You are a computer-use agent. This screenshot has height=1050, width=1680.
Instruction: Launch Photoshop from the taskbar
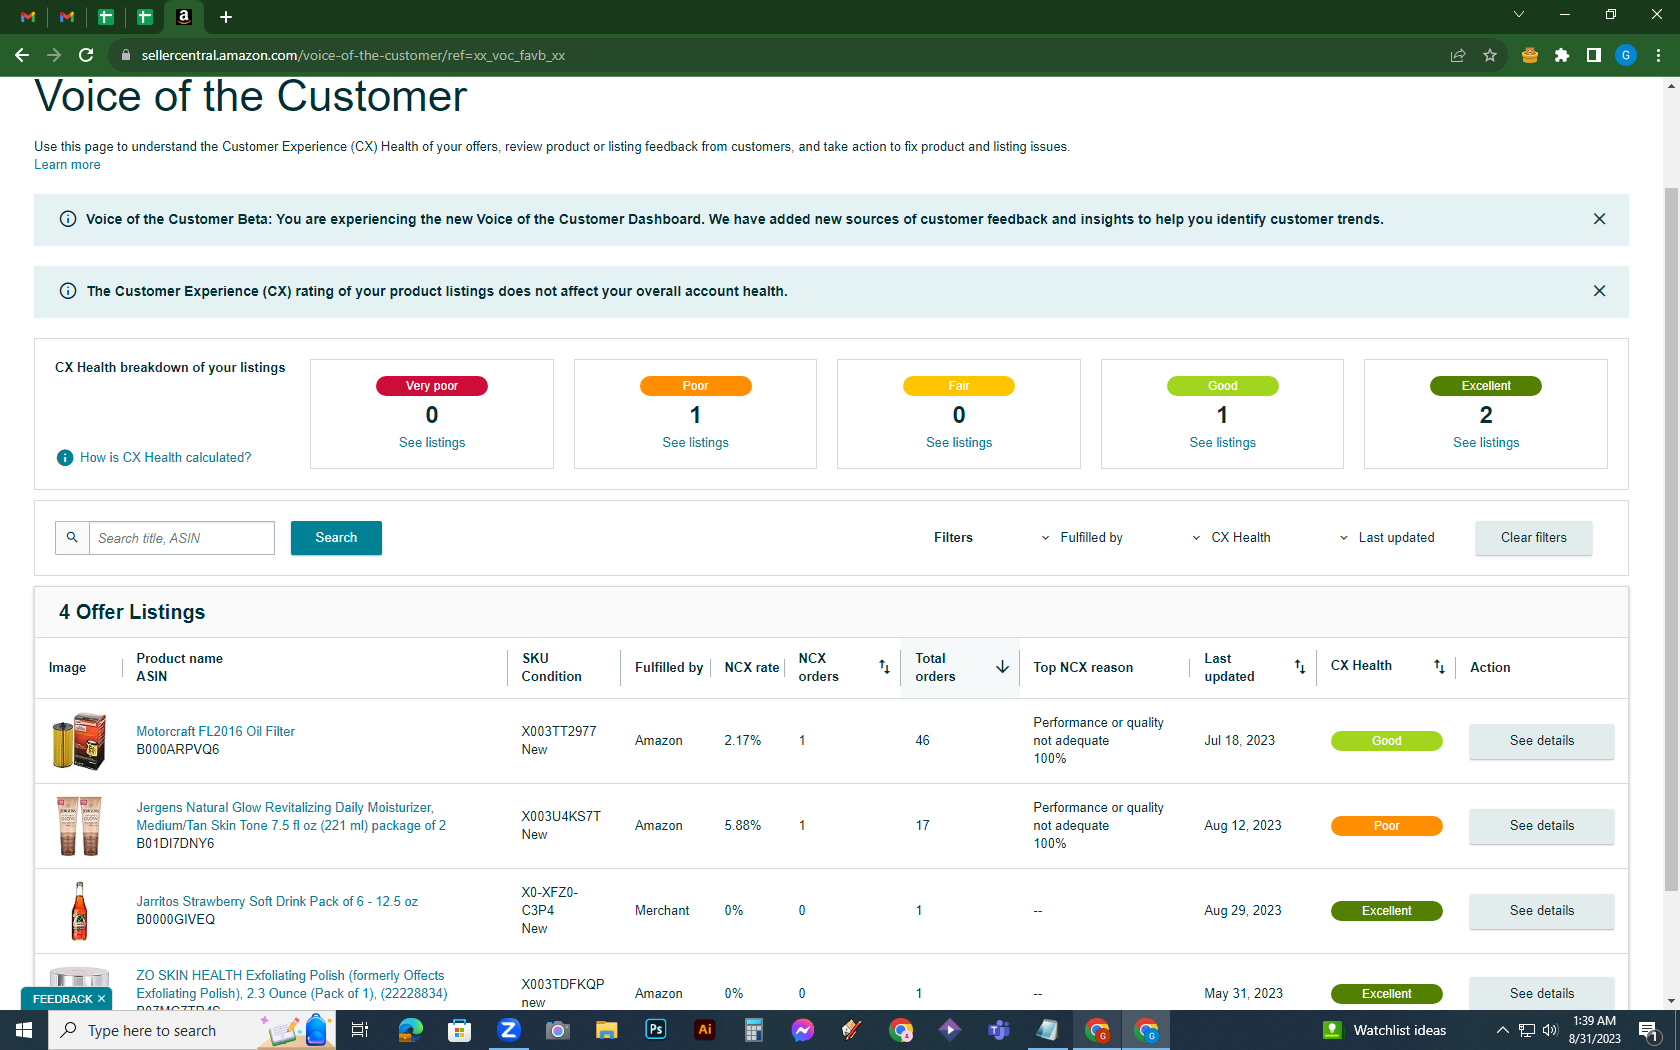pyautogui.click(x=655, y=1030)
